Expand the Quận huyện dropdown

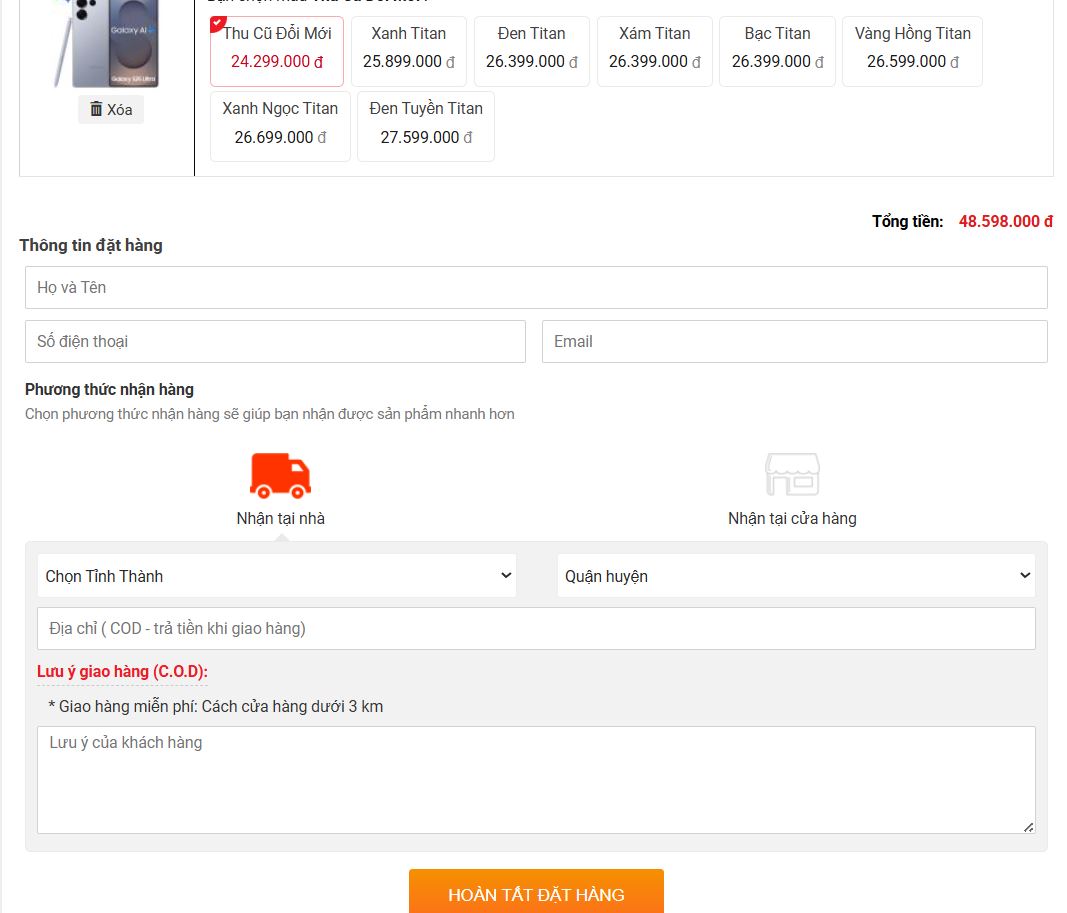(x=796, y=576)
